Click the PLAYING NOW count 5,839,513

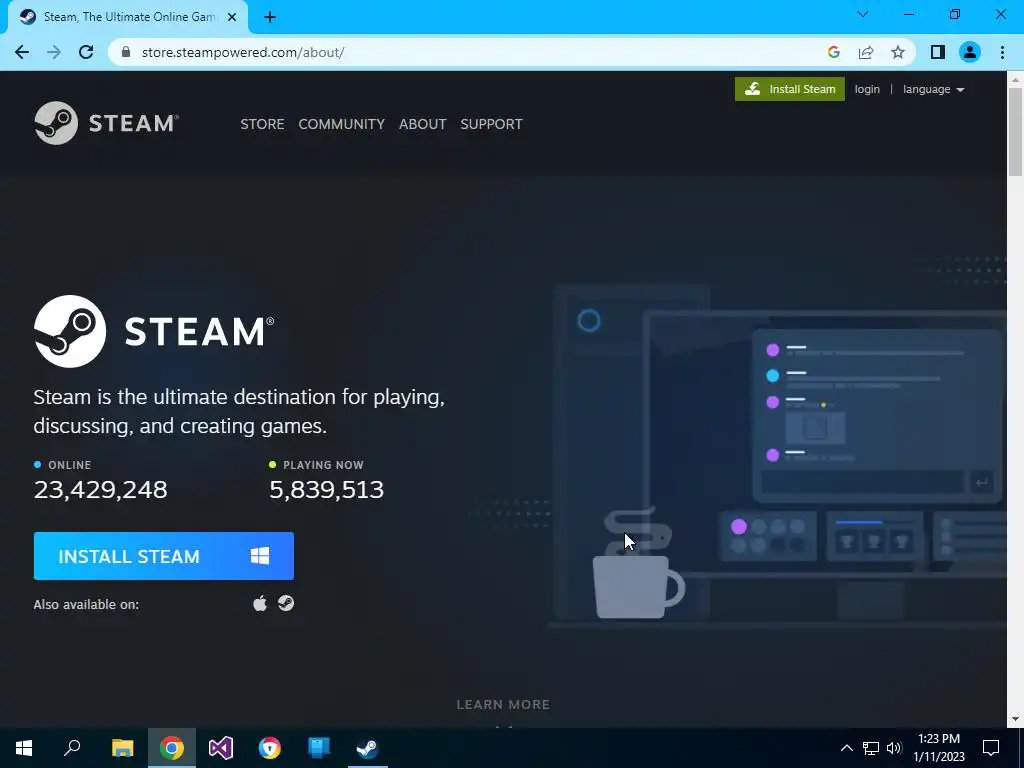327,489
